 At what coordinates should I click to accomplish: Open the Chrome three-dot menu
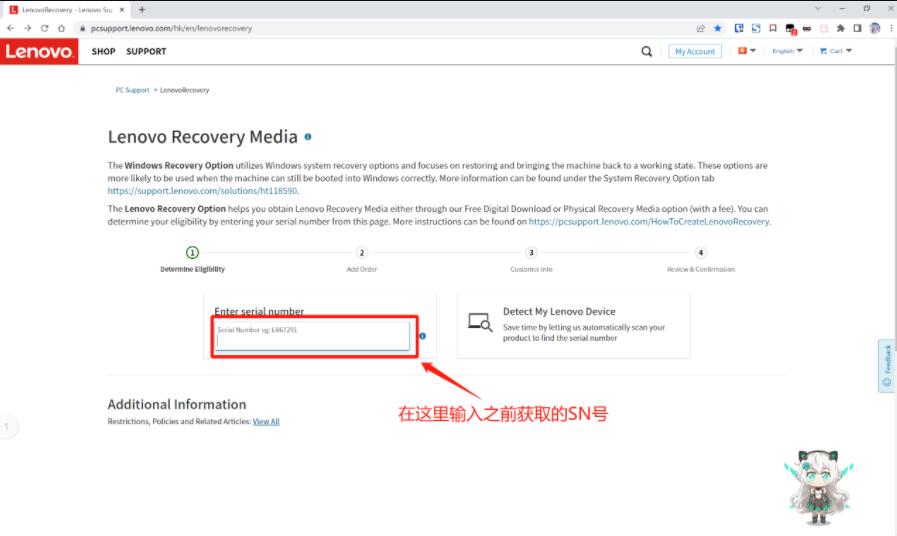coord(891,28)
